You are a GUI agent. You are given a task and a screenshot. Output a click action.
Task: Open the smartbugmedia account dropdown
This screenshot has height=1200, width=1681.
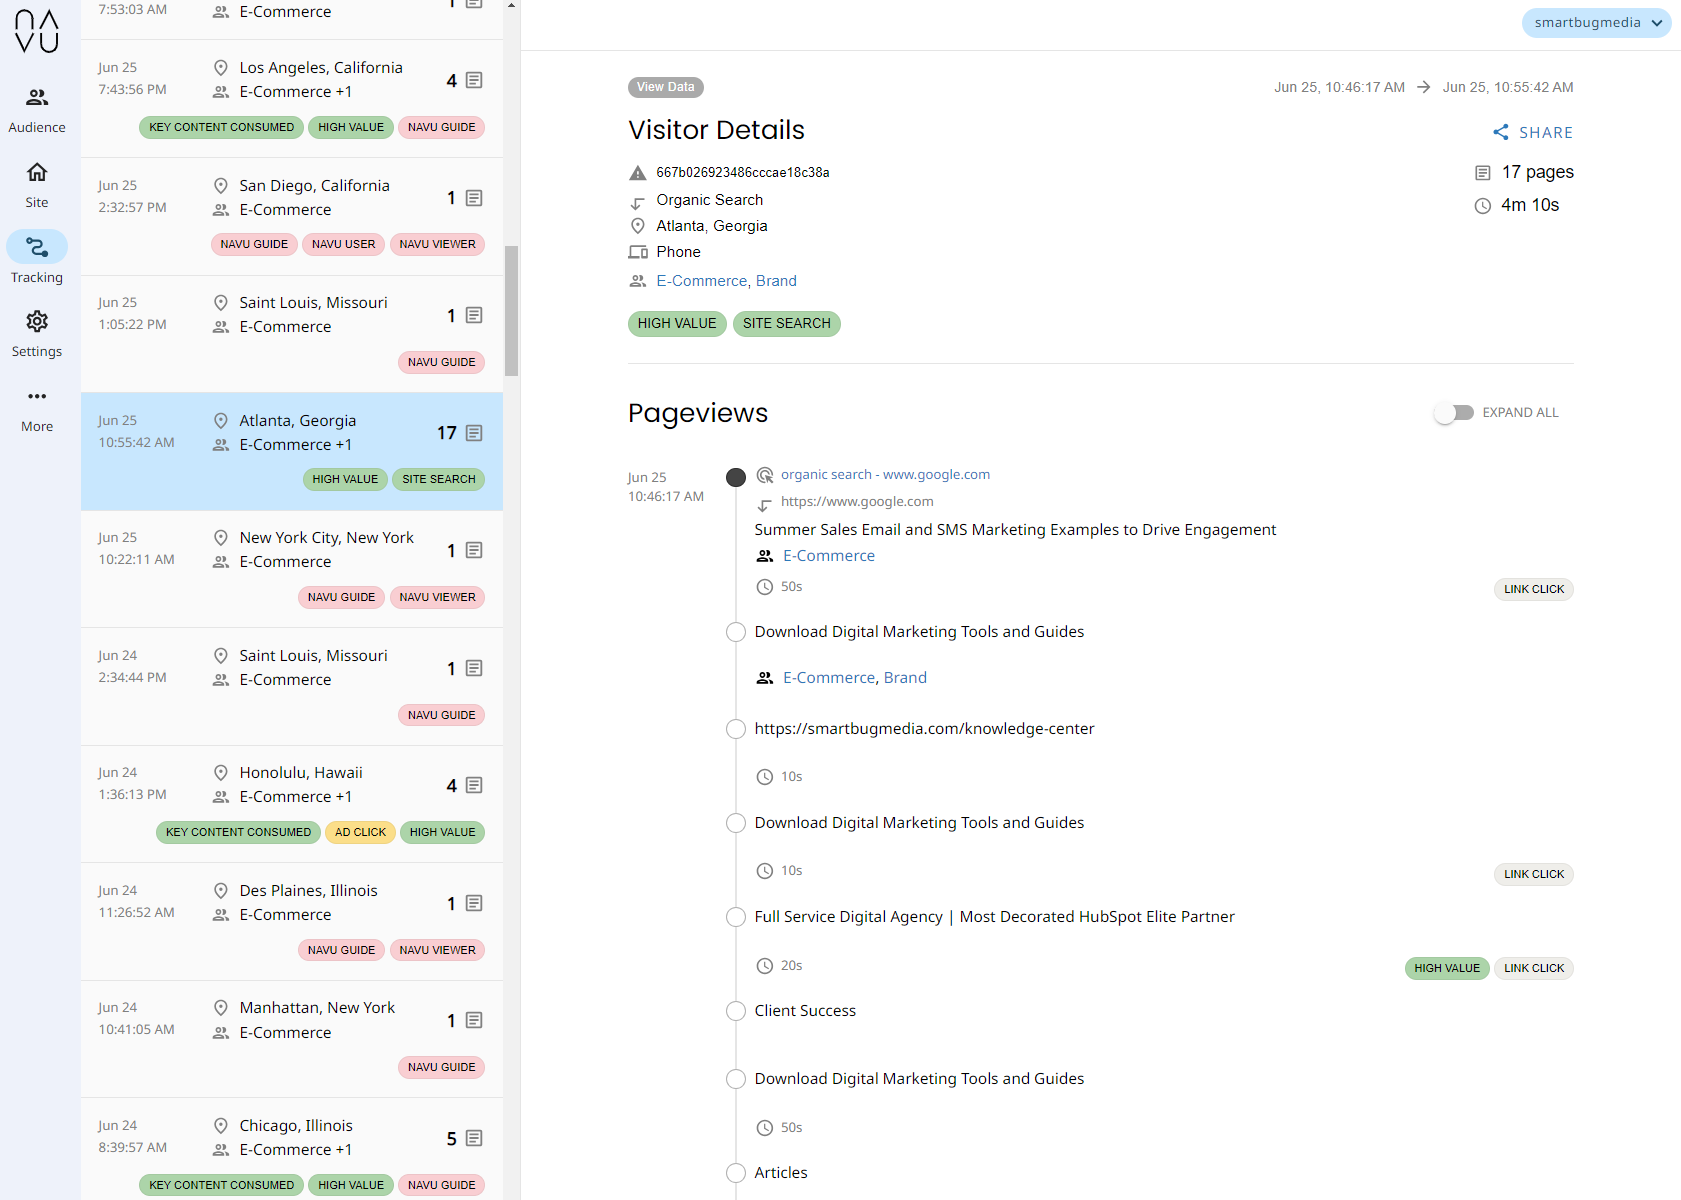[1596, 23]
